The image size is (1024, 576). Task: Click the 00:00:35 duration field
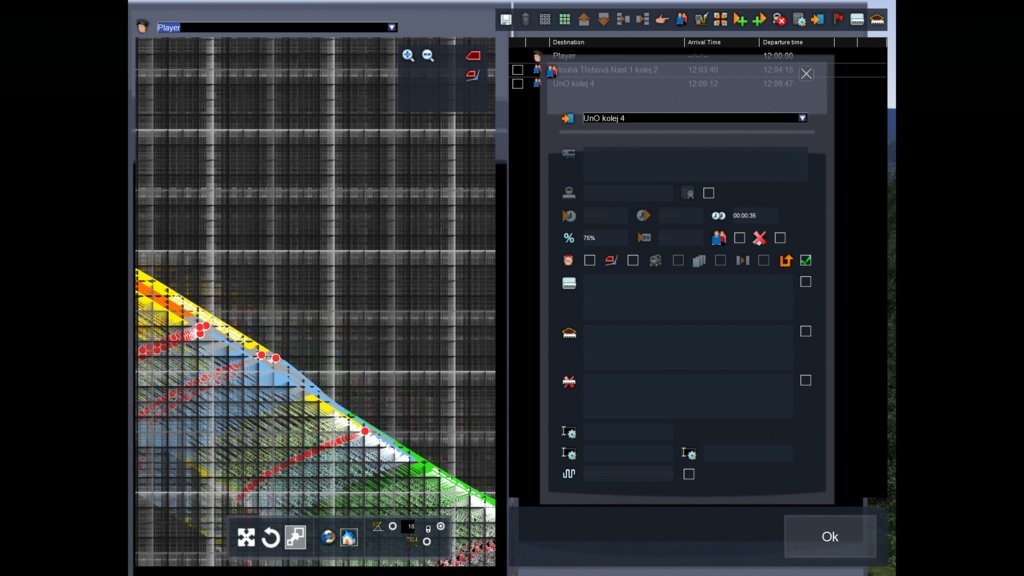click(755, 216)
